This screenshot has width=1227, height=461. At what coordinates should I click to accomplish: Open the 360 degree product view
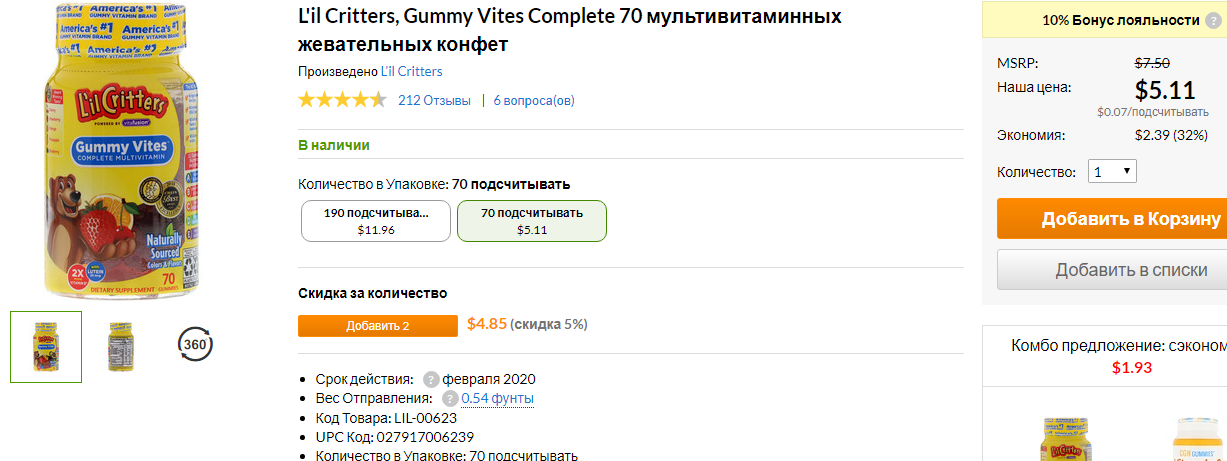pos(195,346)
